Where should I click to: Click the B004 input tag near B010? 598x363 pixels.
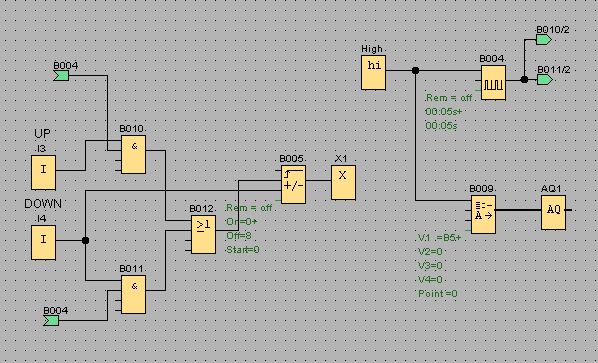[x=61, y=75]
